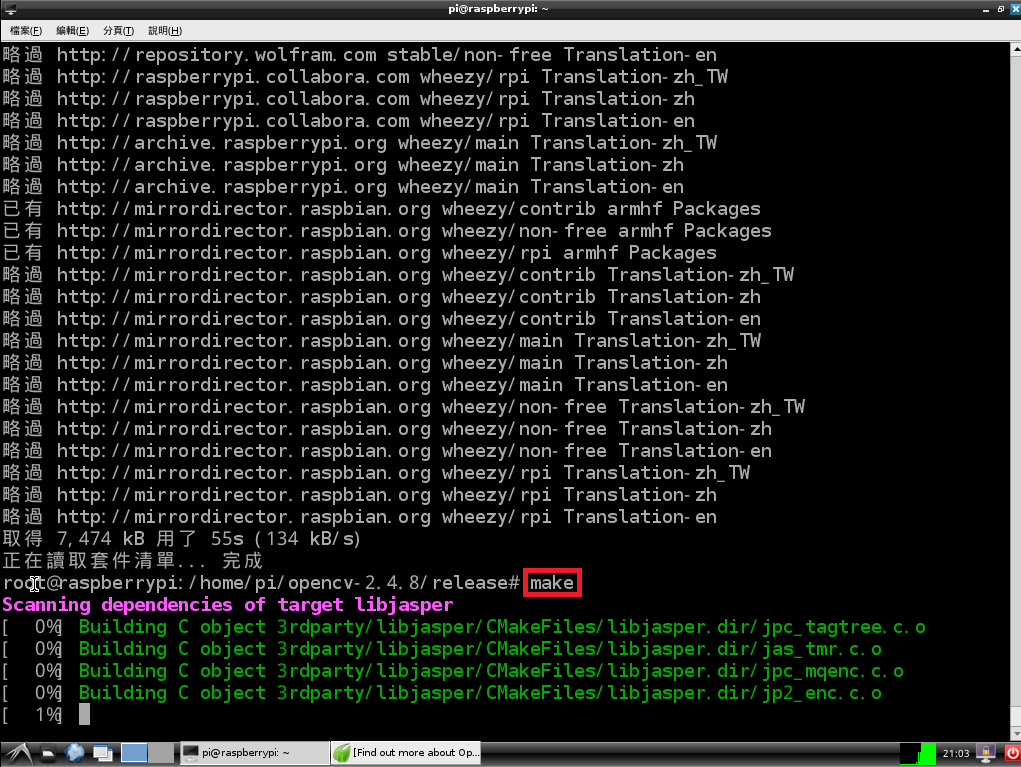Launch the web browser globe icon
Image resolution: width=1021 pixels, height=767 pixels.
75,753
